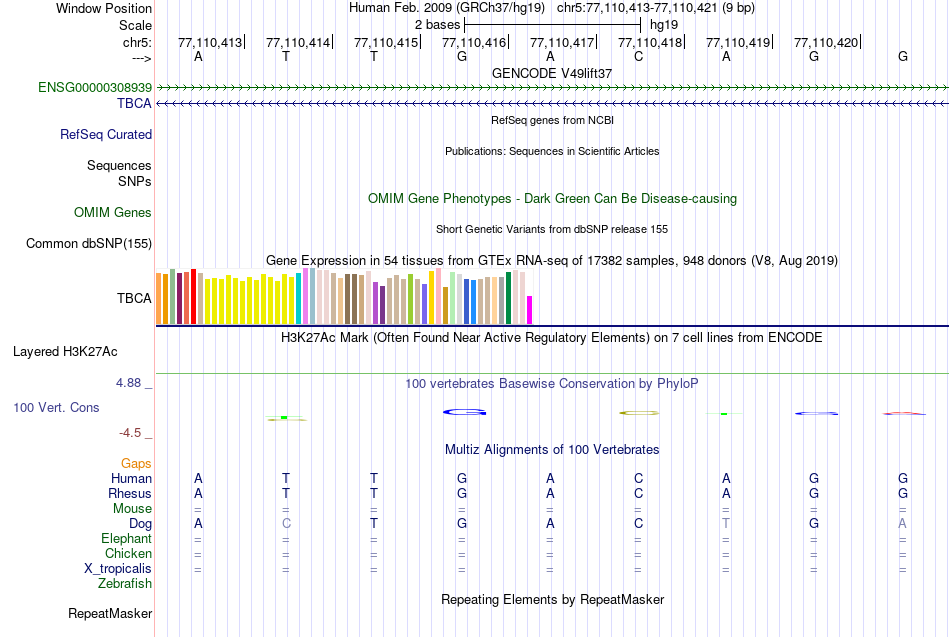Click the hg19 label beside scale bar

[x=664, y=25]
